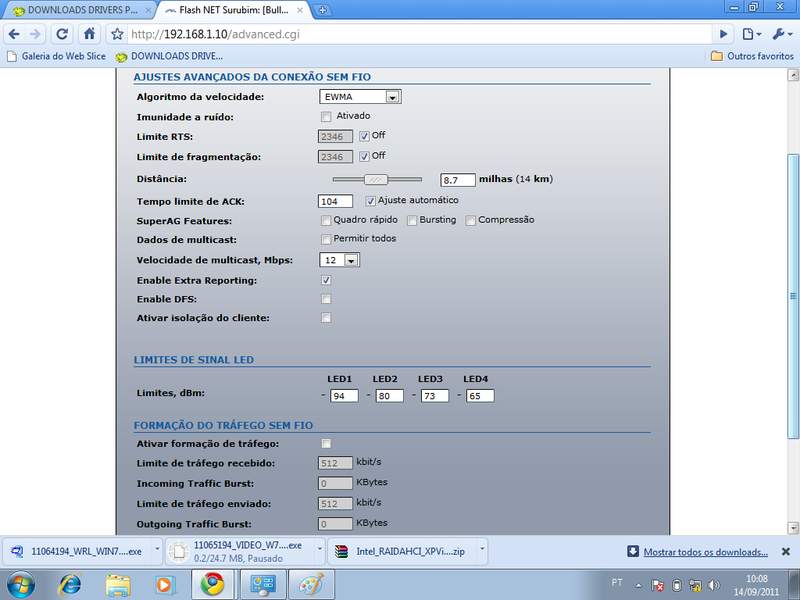Open Windows Explorer folder in taskbar
Screen dimensions: 800x600
point(118,585)
